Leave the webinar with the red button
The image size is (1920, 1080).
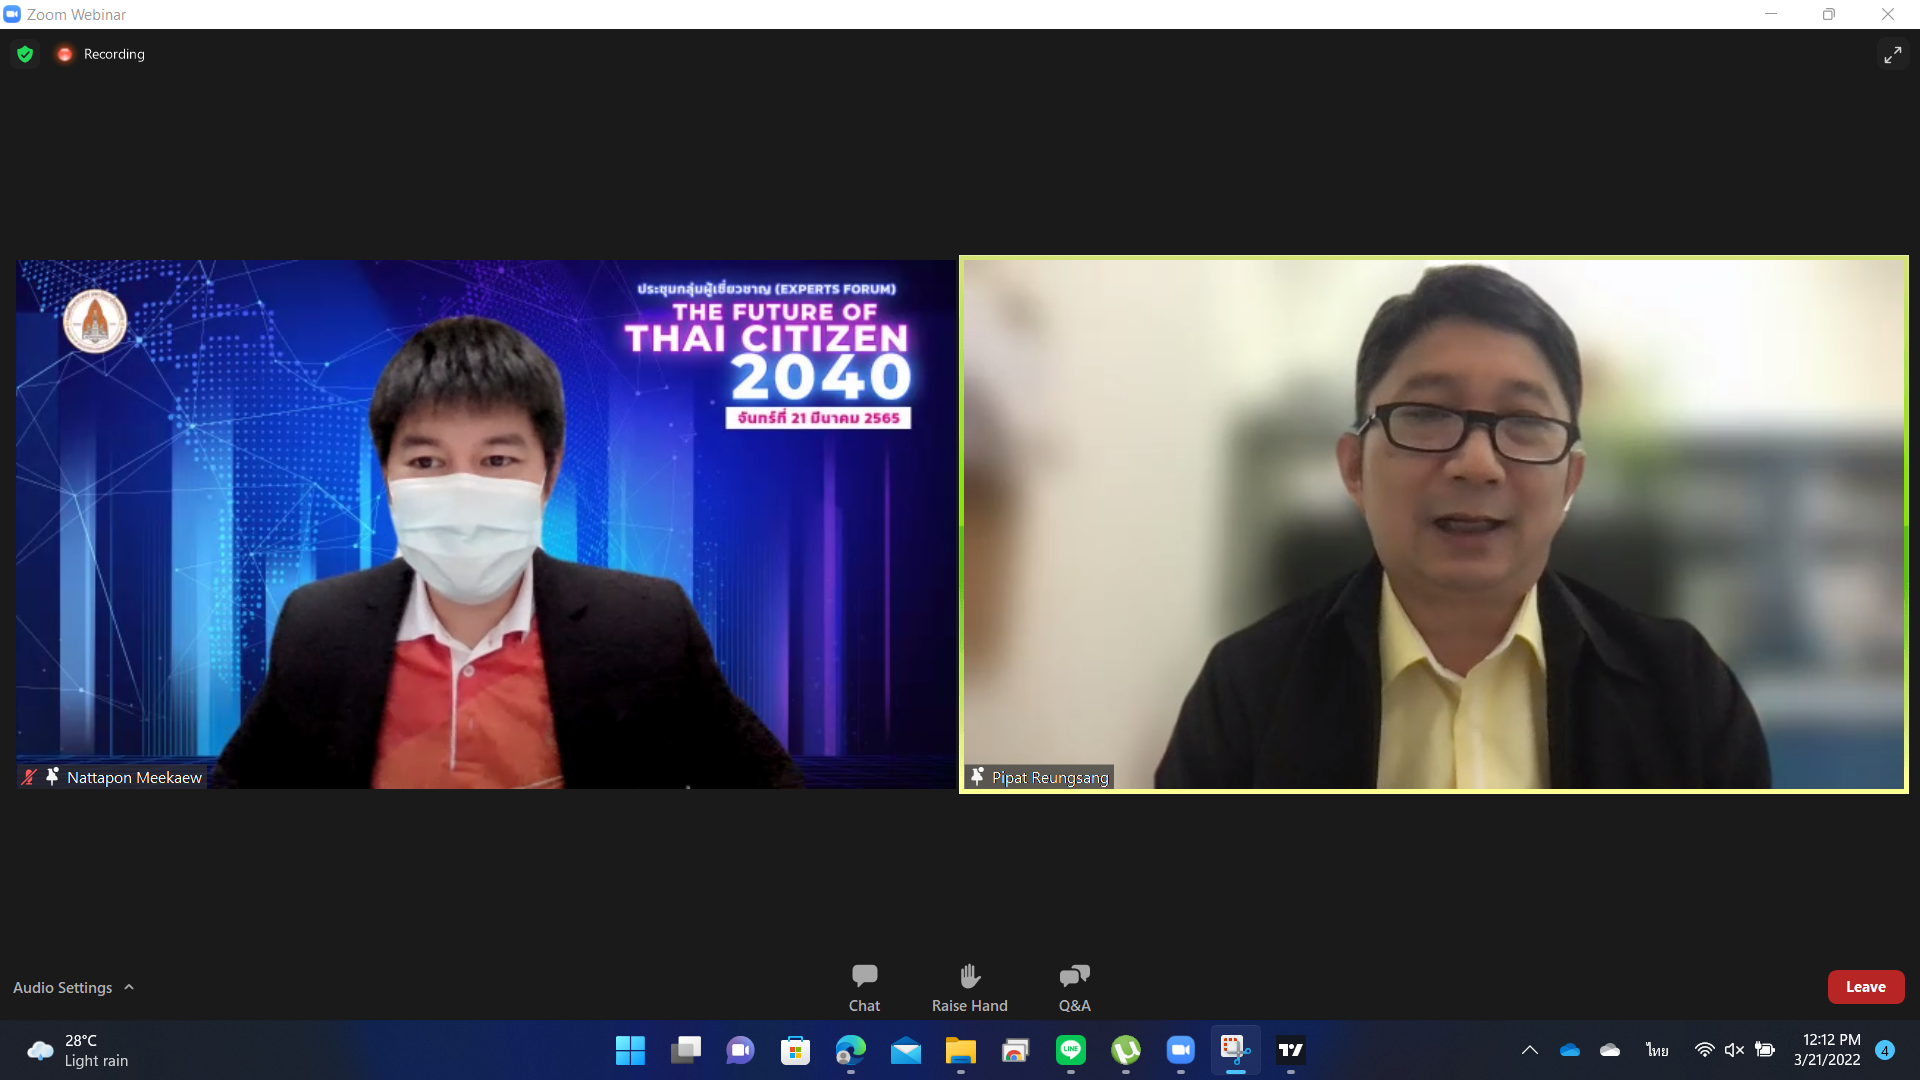(x=1865, y=987)
